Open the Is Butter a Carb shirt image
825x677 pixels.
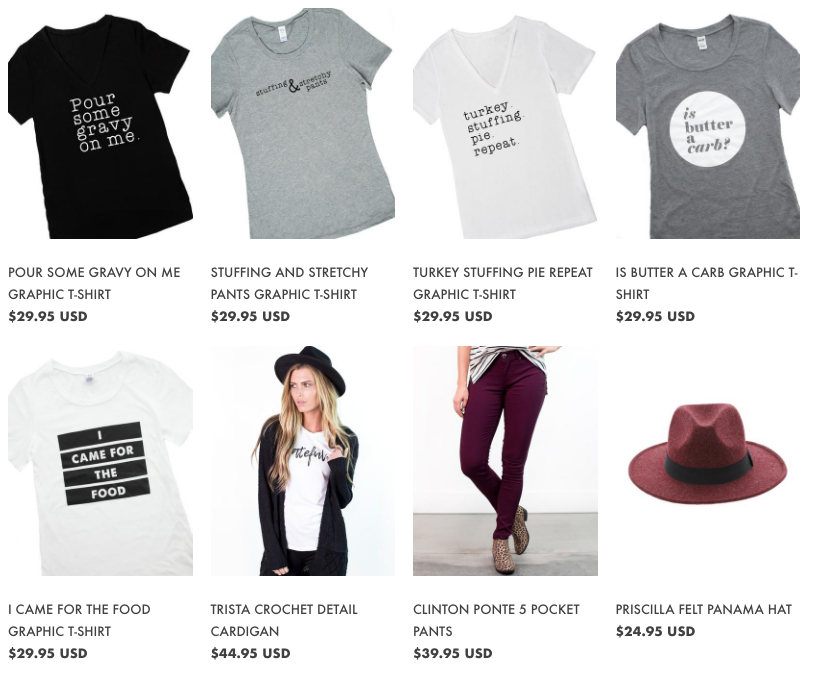click(708, 124)
